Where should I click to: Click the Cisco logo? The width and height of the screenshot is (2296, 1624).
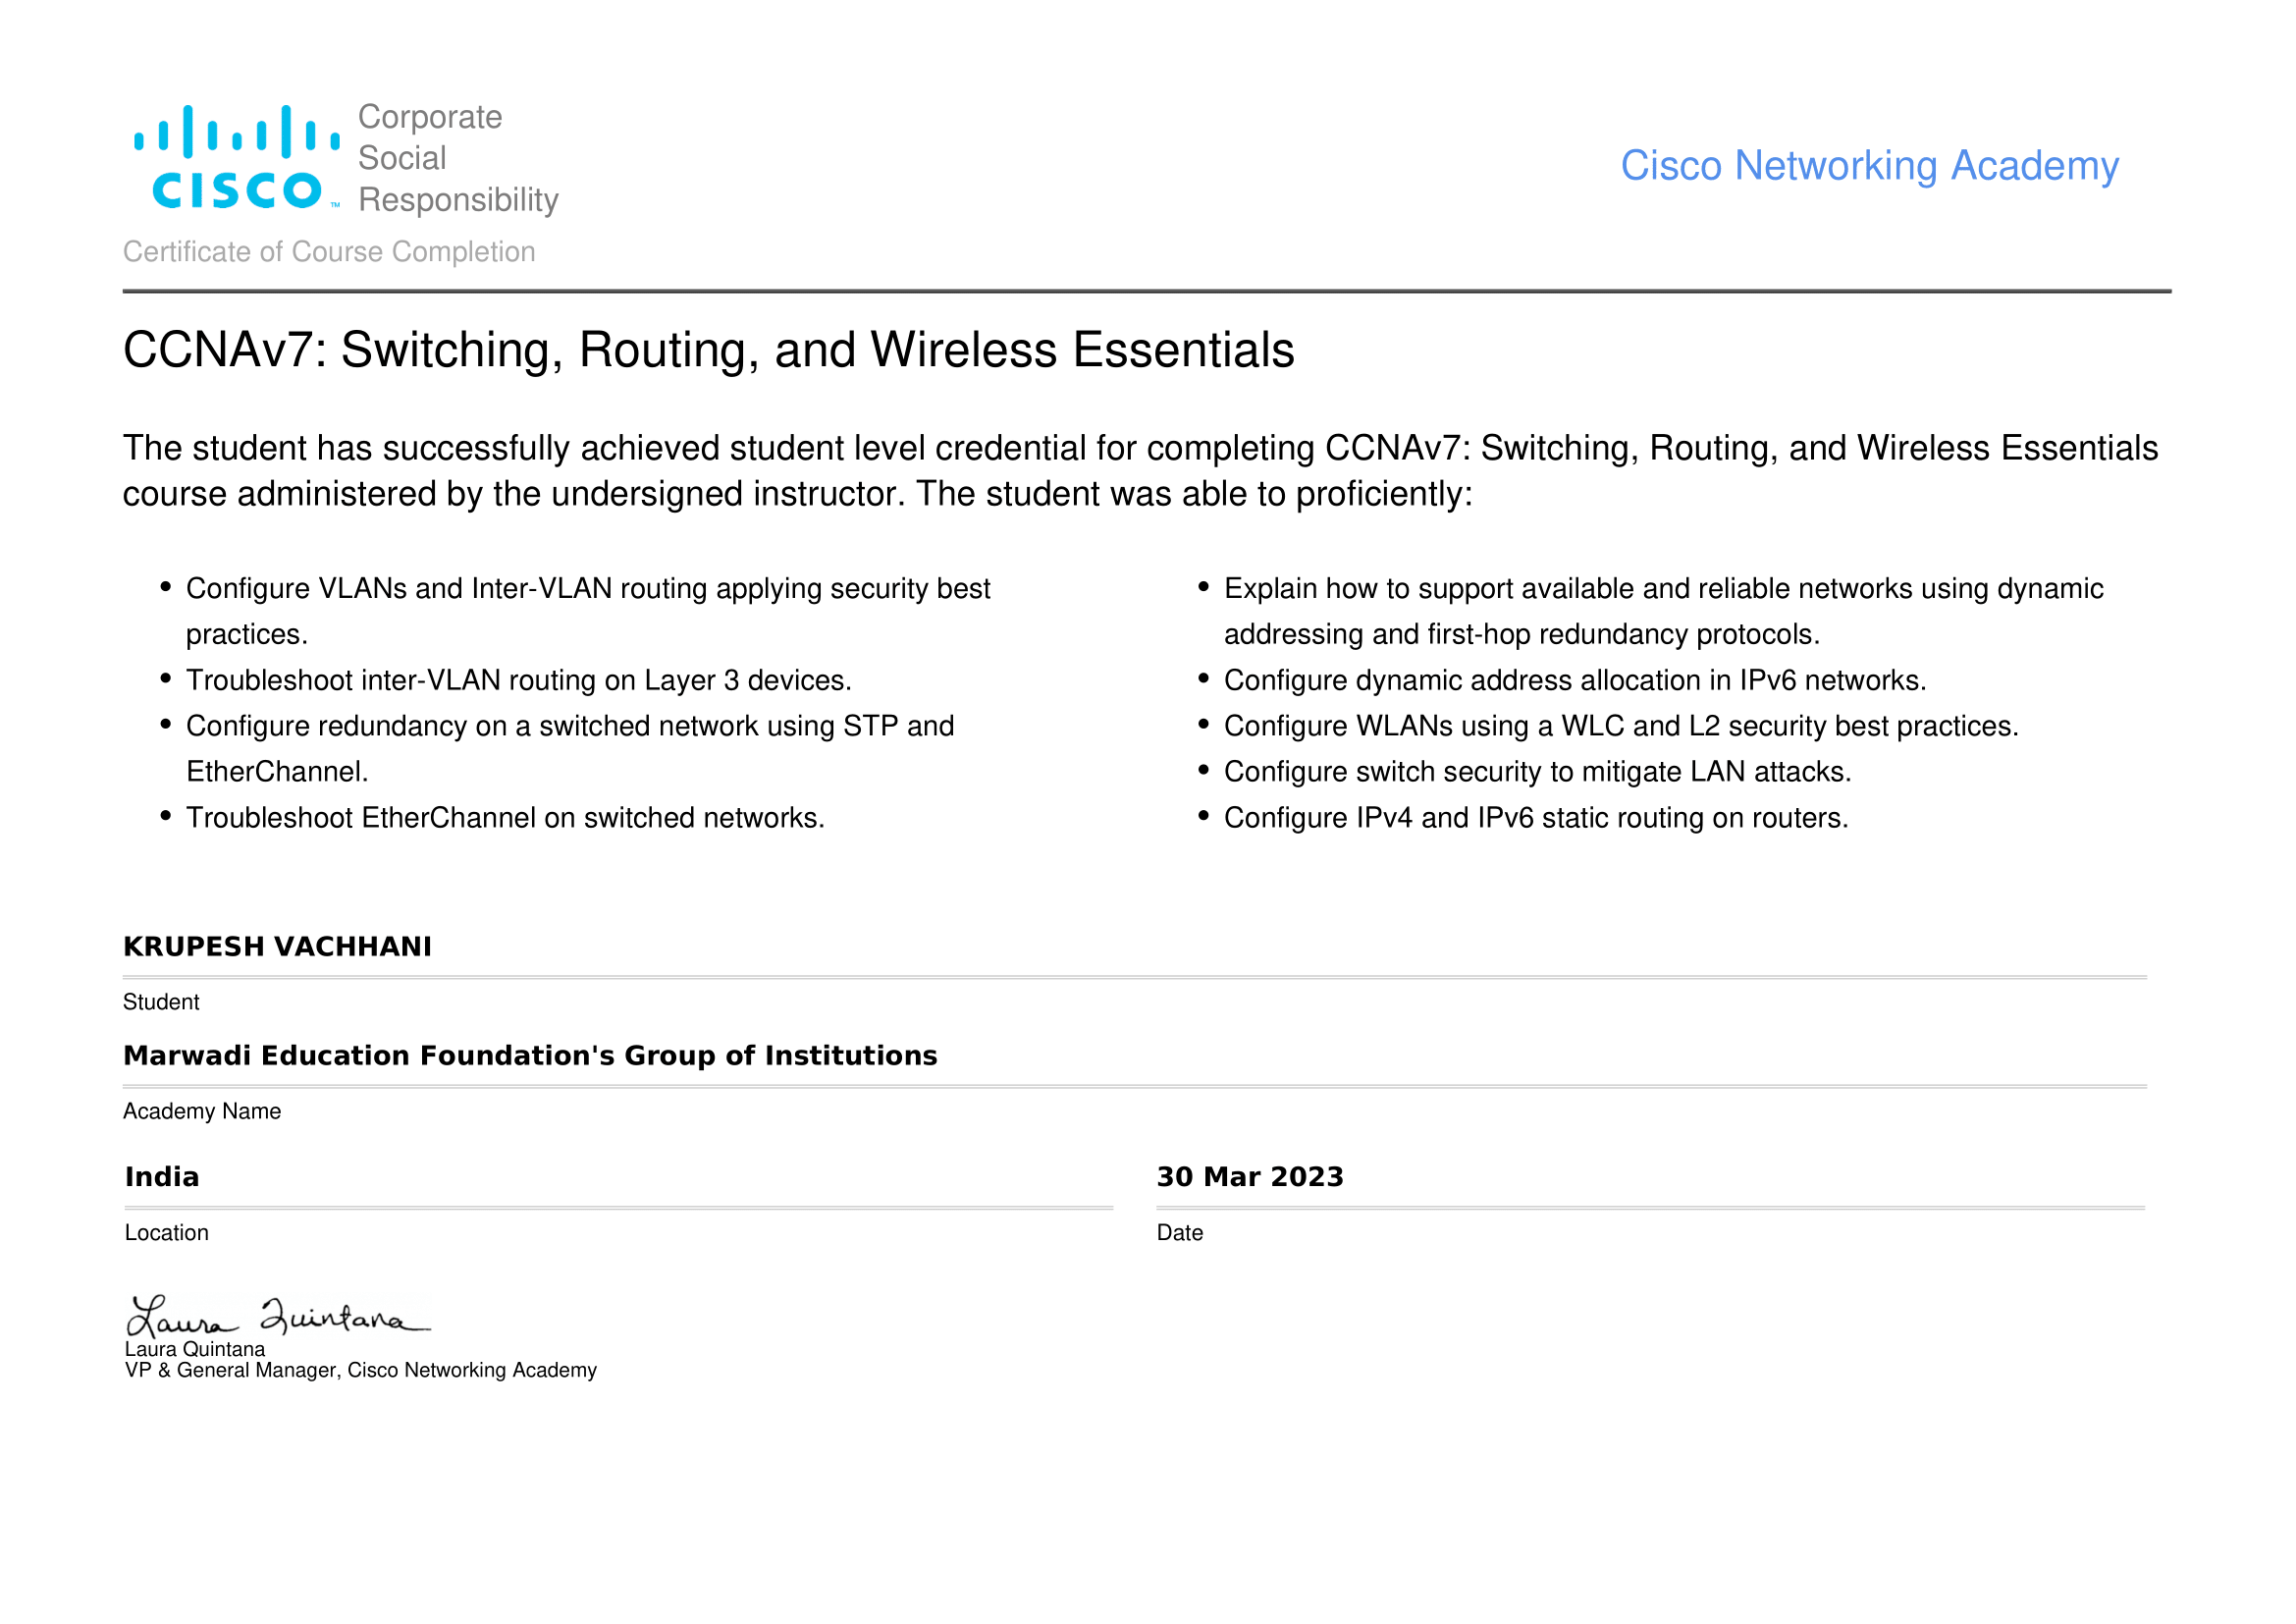(x=237, y=158)
